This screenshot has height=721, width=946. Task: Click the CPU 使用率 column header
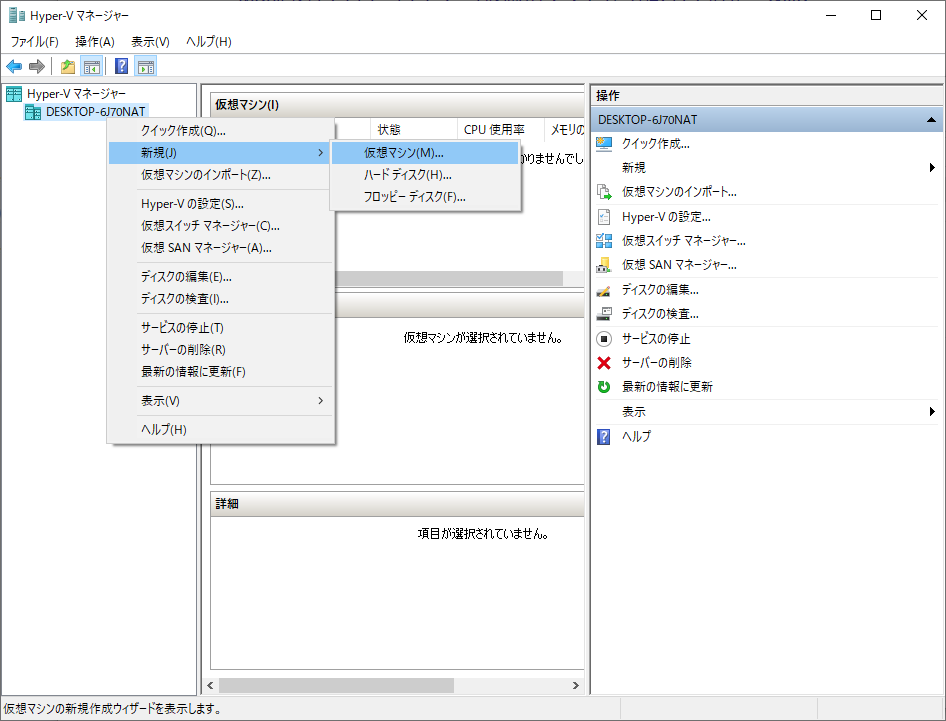point(501,130)
